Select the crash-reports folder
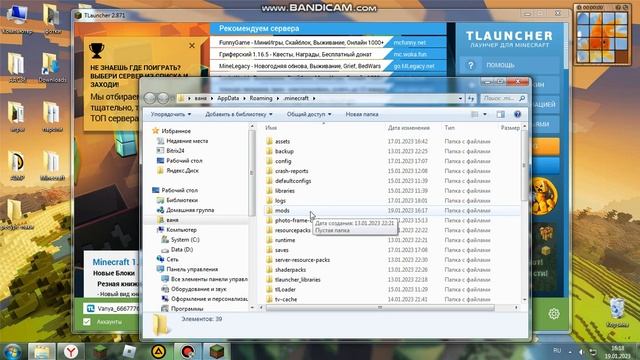640x360 pixels. click(291, 171)
